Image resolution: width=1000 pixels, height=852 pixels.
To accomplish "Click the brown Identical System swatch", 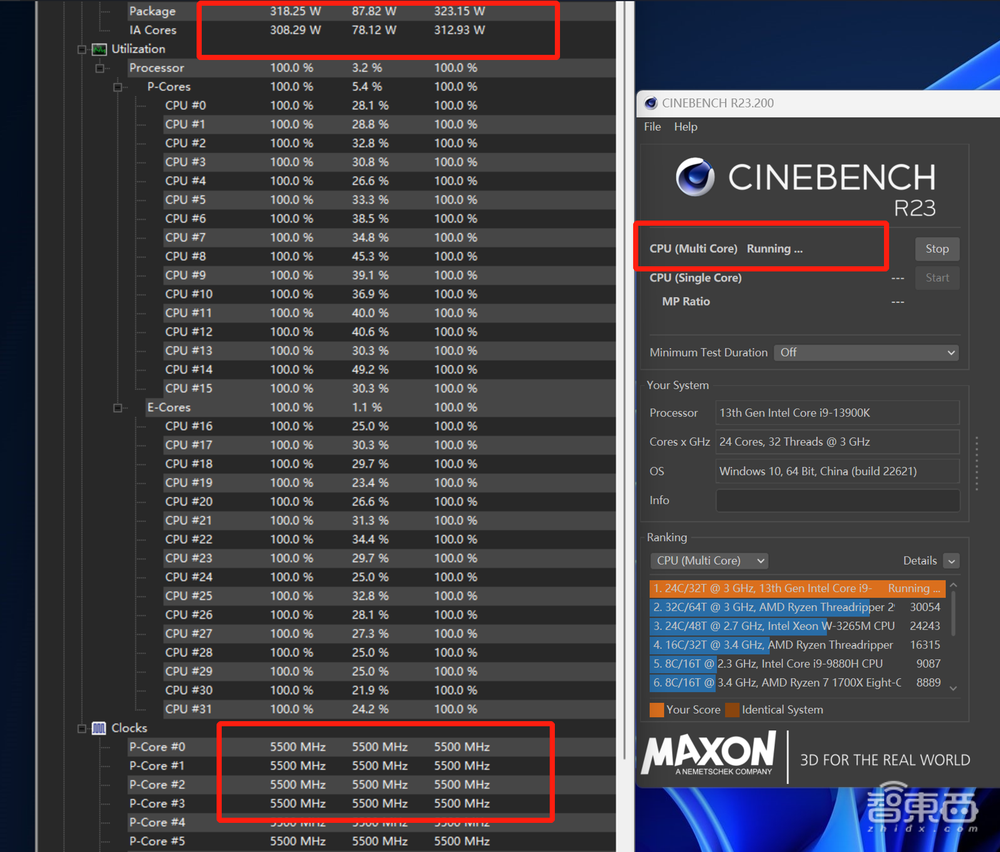I will [x=732, y=710].
